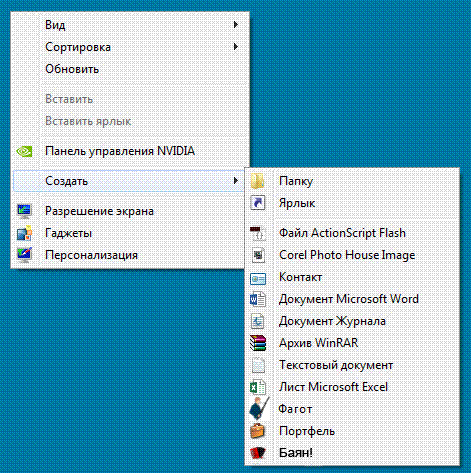This screenshot has width=471, height=473.
Task: Click the Microsoft Word document icon
Action: click(x=258, y=299)
